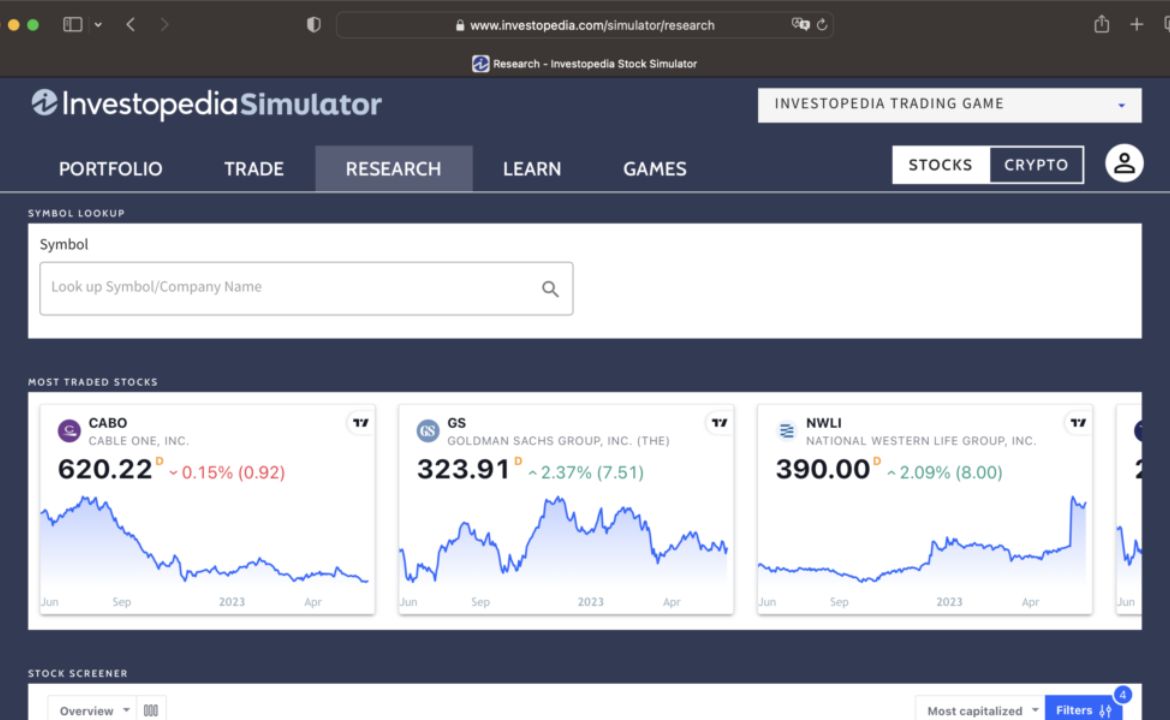The height and width of the screenshot is (720, 1170).
Task: Switch to the PORTFOLIO tab
Action: [x=110, y=168]
